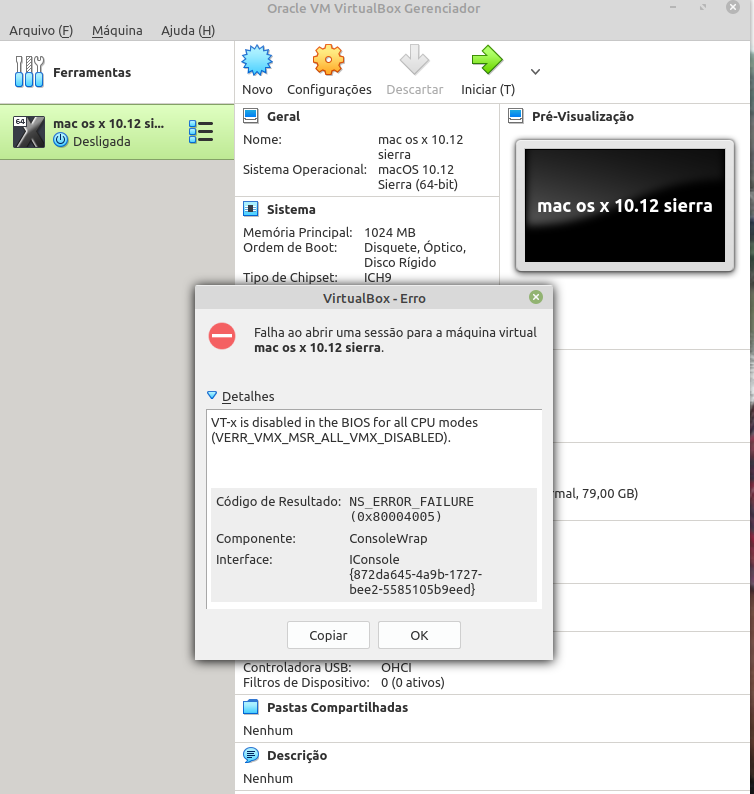Collapse the Detalhes disclosure triangle in error dialog
Image resolution: width=754 pixels, height=794 pixels.
pyautogui.click(x=212, y=395)
